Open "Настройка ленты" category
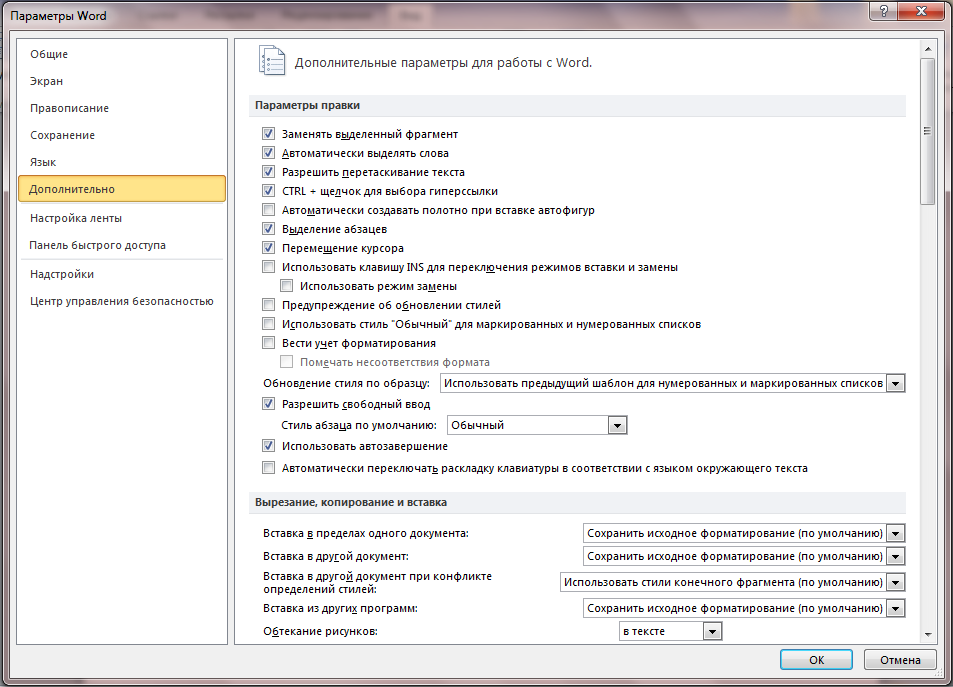 122,218
